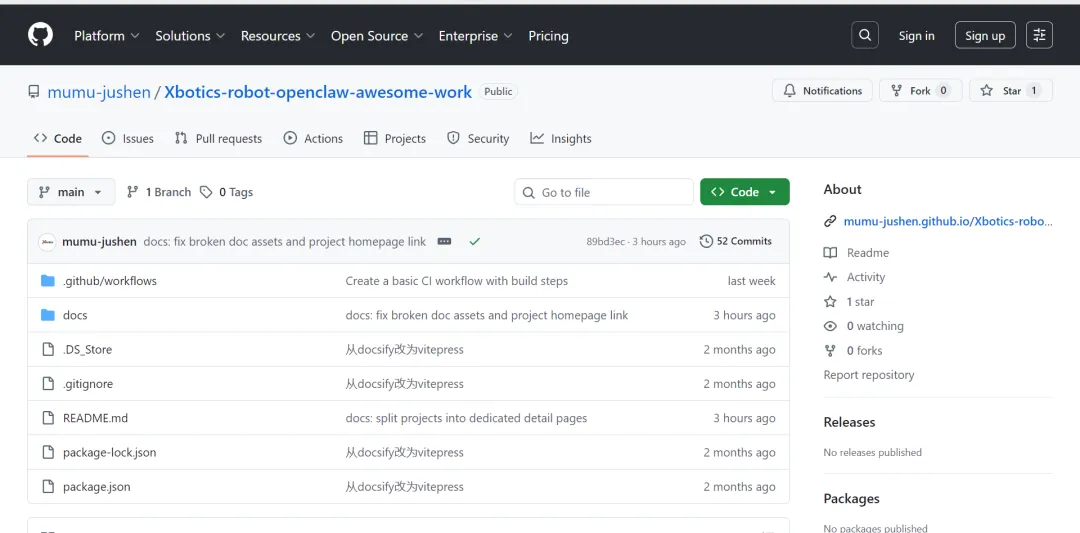Open the Solutions header menu
This screenshot has height=533, width=1080.
point(190,35)
